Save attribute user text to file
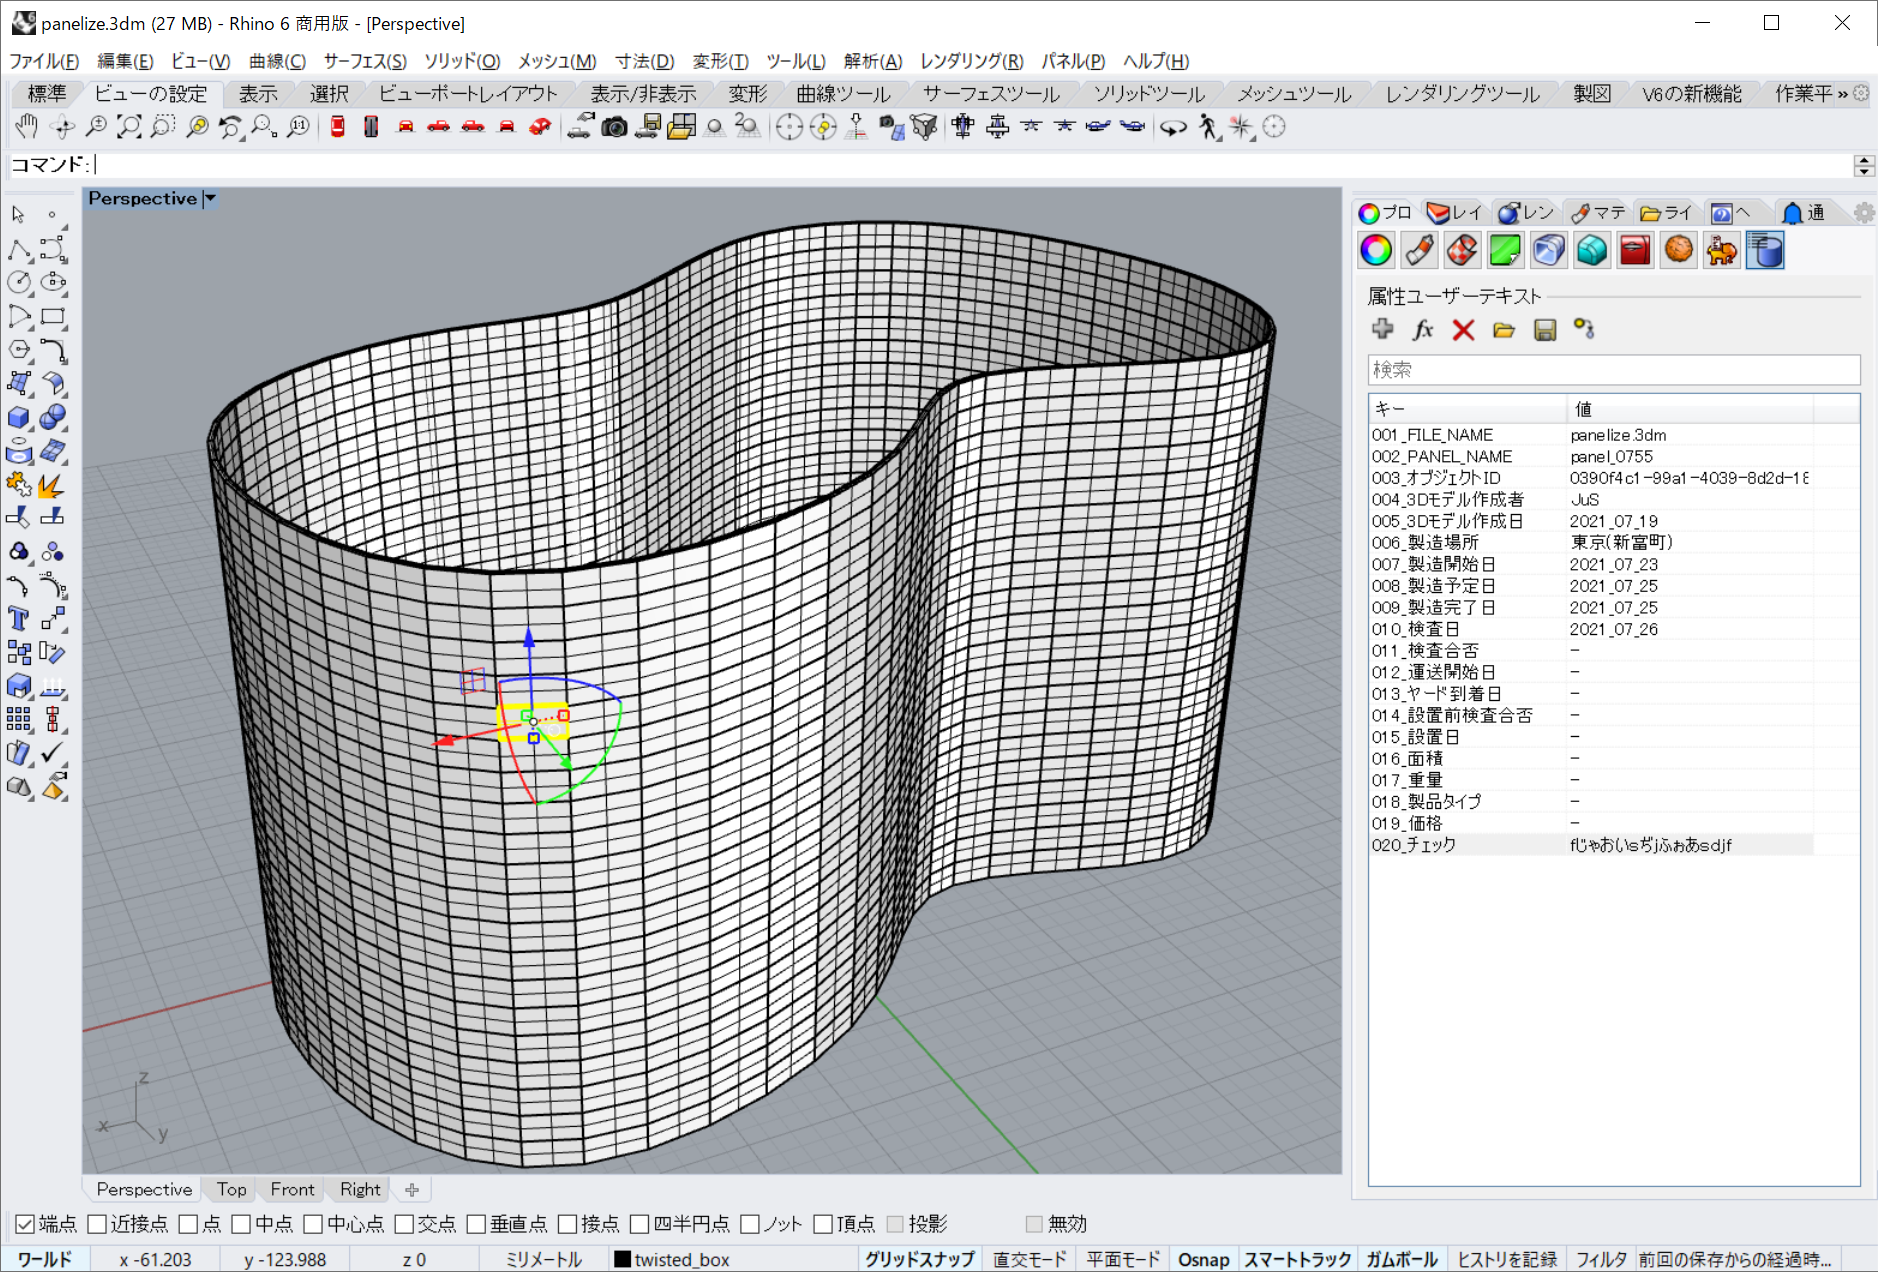This screenshot has height=1272, width=1878. click(1544, 329)
